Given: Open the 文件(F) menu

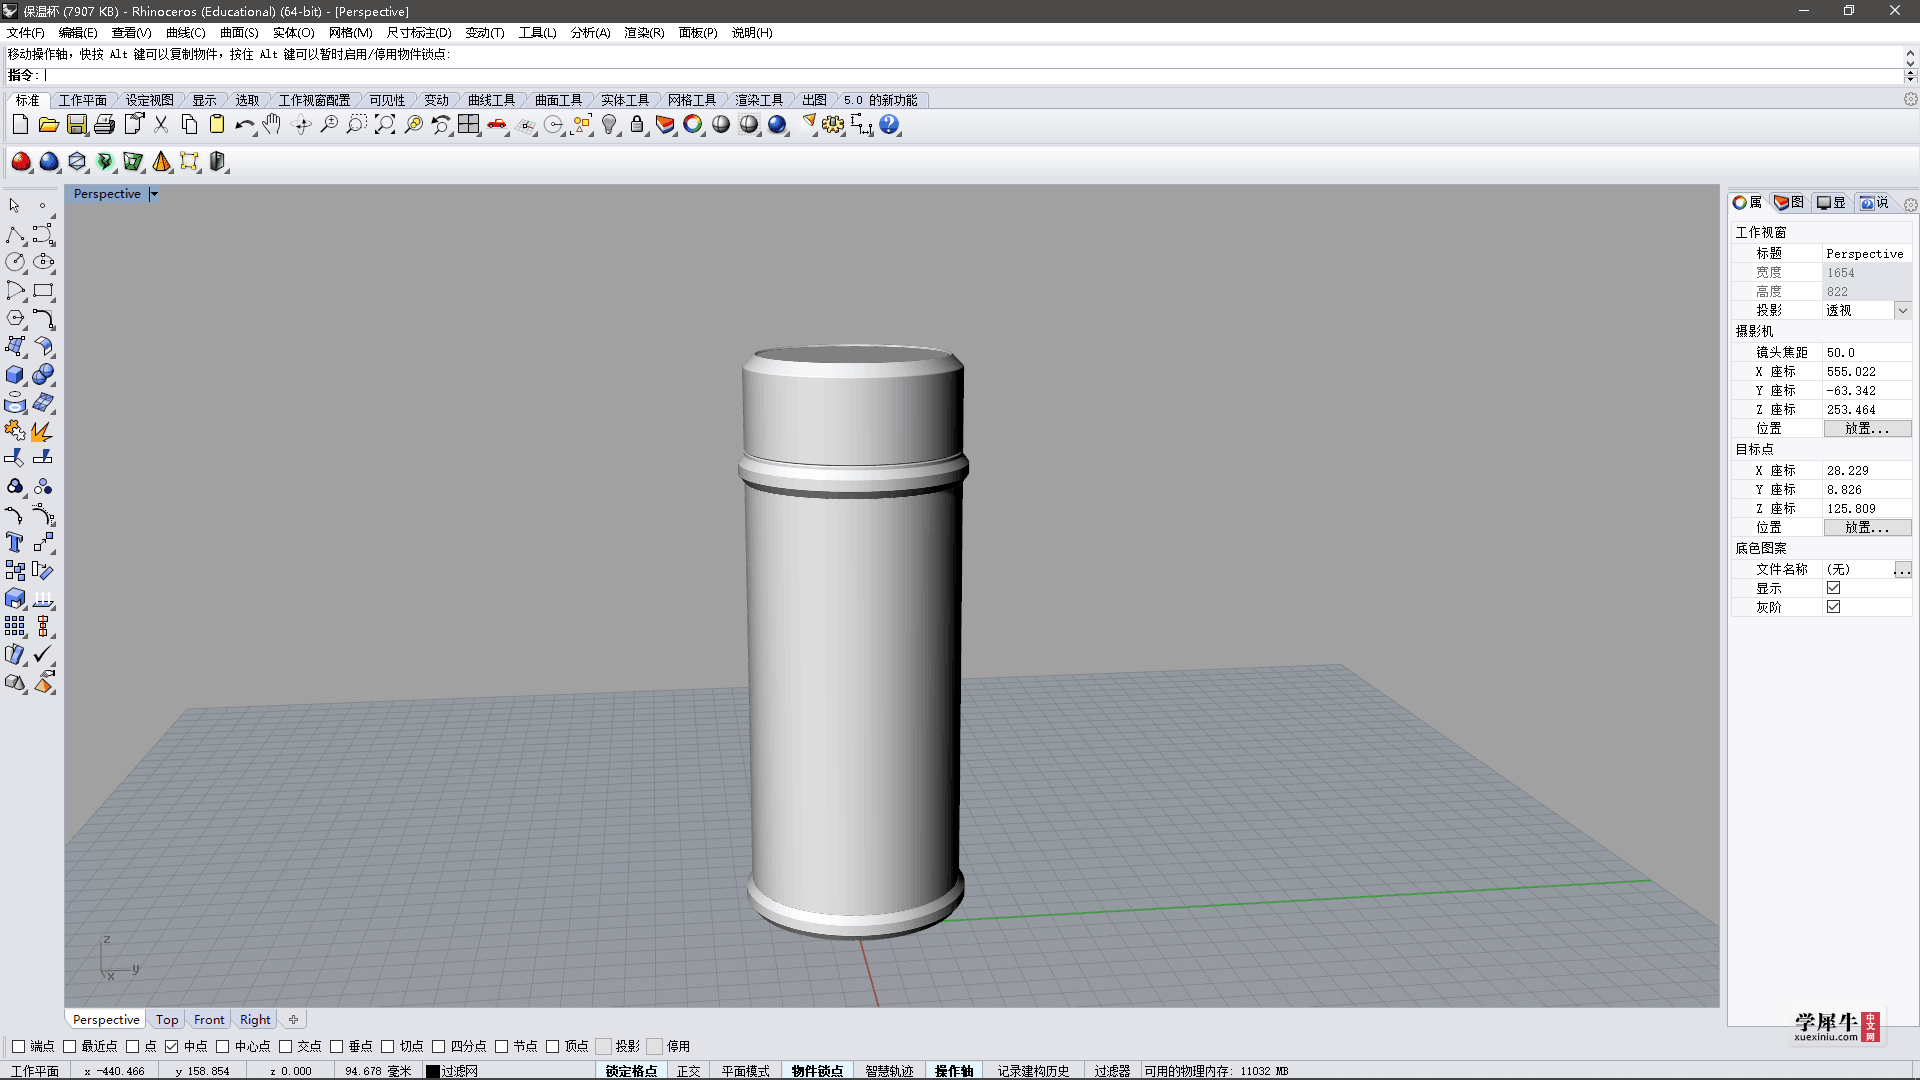Looking at the screenshot, I should pyautogui.click(x=26, y=33).
